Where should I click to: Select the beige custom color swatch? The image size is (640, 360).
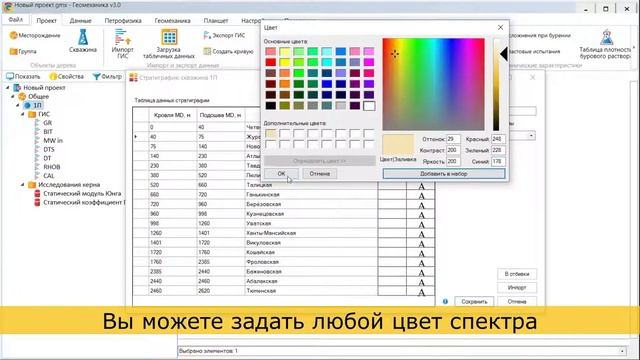coord(271,133)
